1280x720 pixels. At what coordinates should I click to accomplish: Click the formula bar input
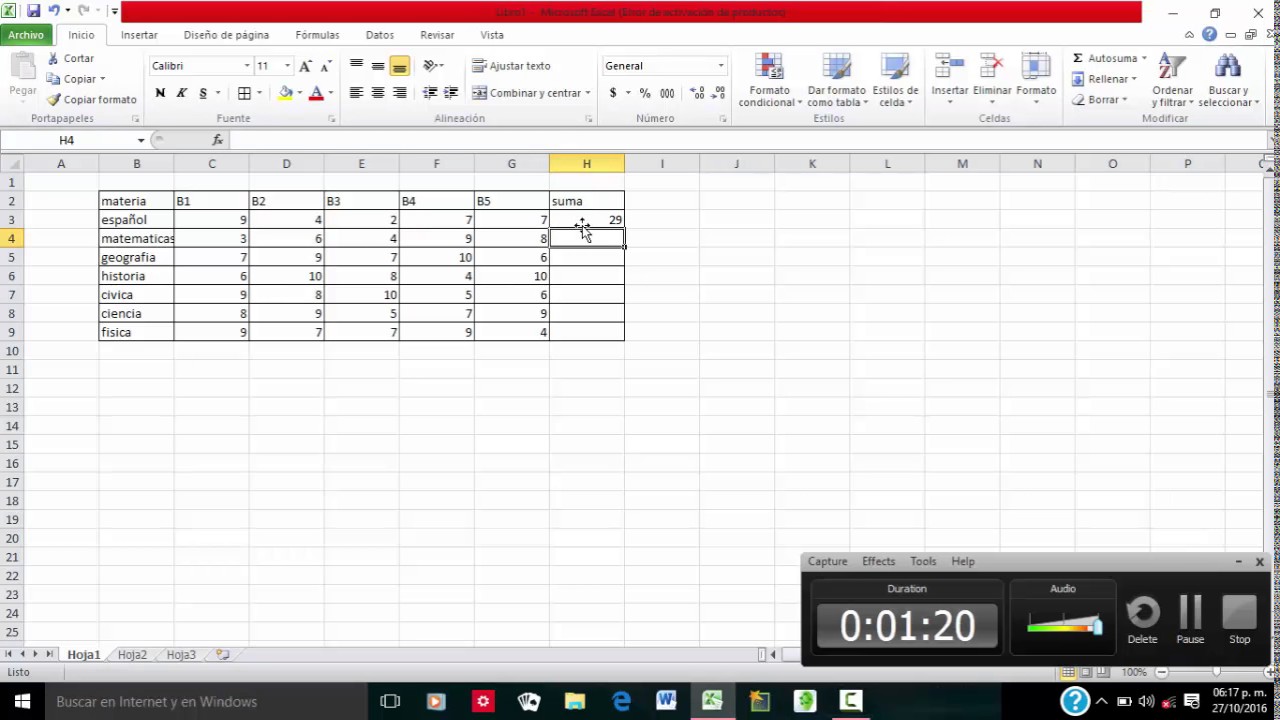[750, 140]
